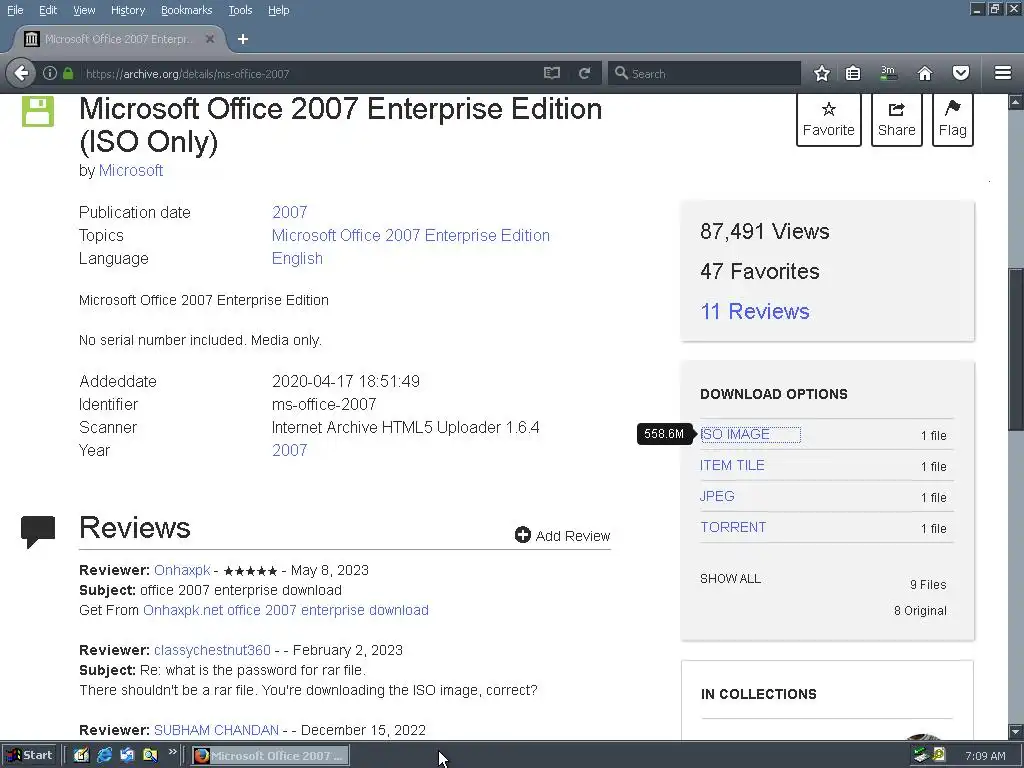Open the Help menu
Viewport: 1024px width, 768px height.
279,10
